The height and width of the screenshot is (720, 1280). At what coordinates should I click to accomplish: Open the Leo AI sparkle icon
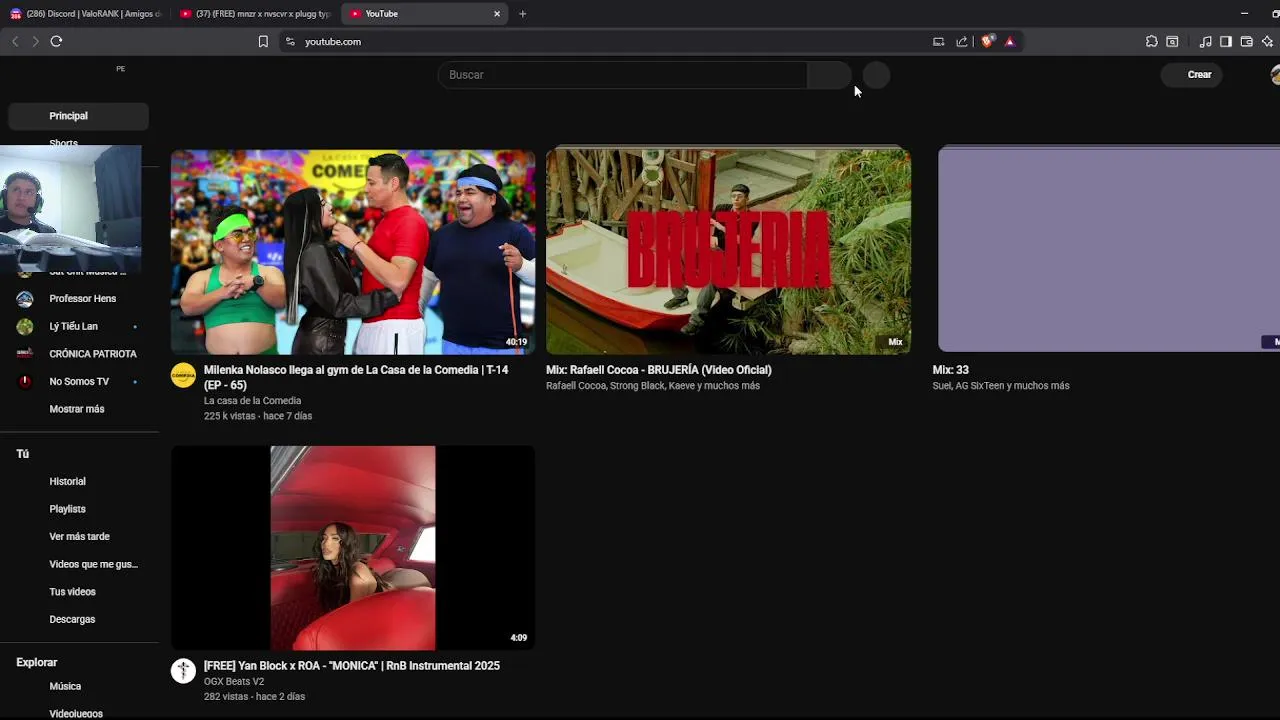1268,41
